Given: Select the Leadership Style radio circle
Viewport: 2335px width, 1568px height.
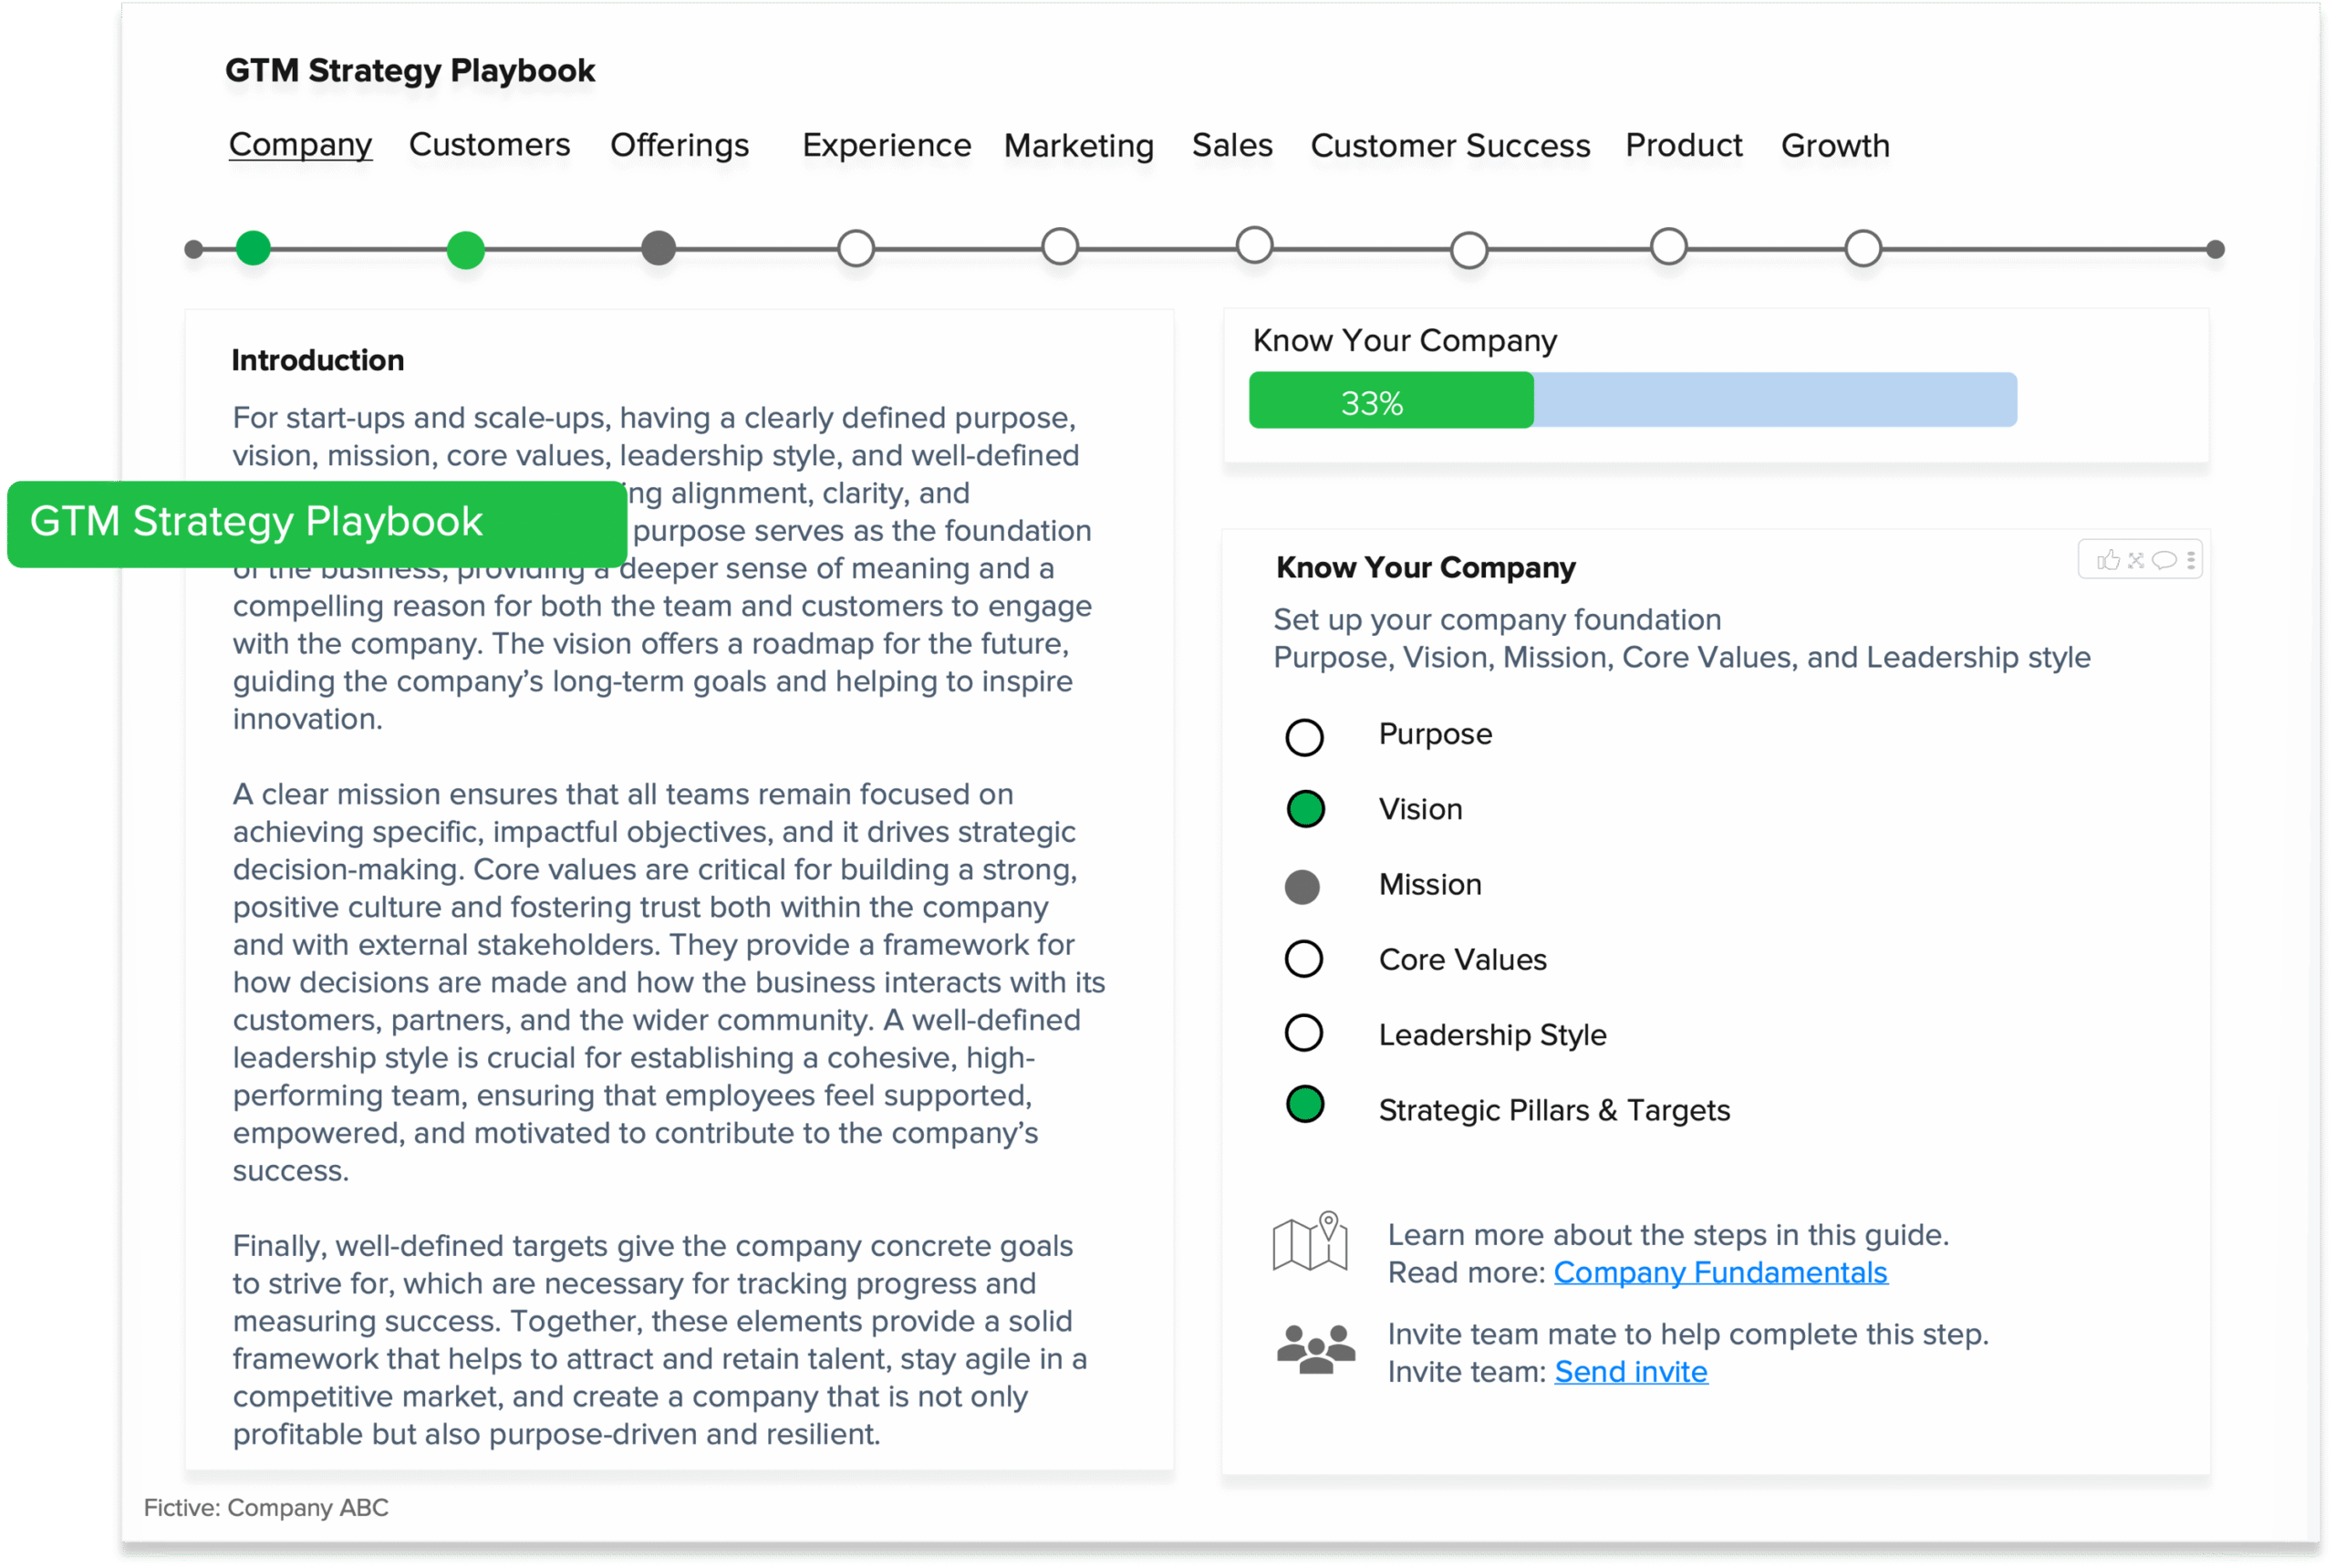Looking at the screenshot, I should 1304,1033.
